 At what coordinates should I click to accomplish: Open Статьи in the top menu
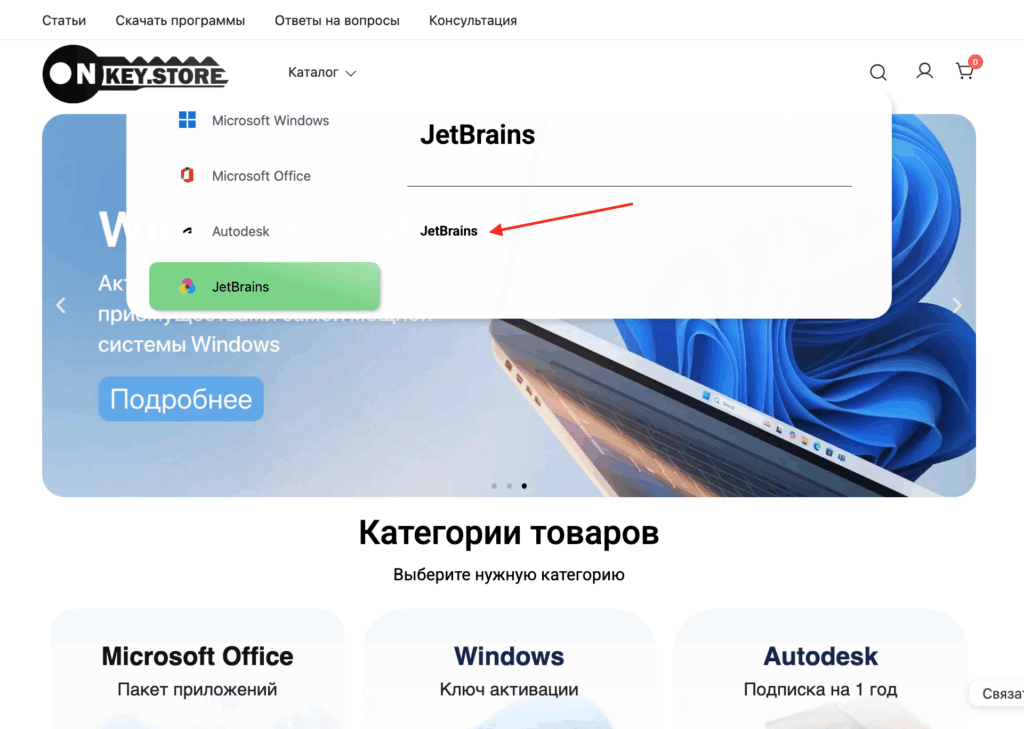click(x=64, y=20)
